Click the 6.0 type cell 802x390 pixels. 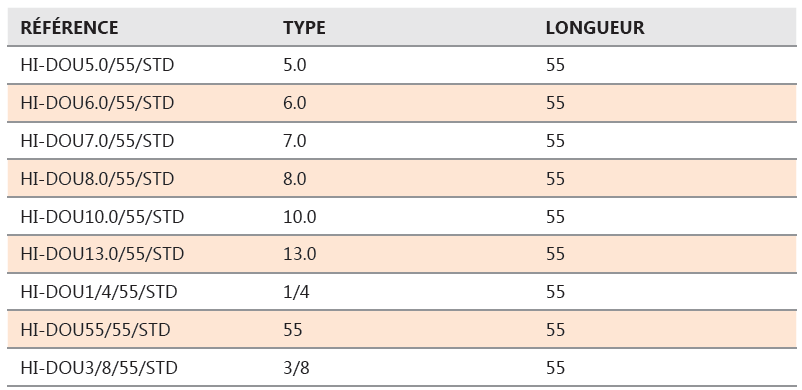[x=295, y=103]
